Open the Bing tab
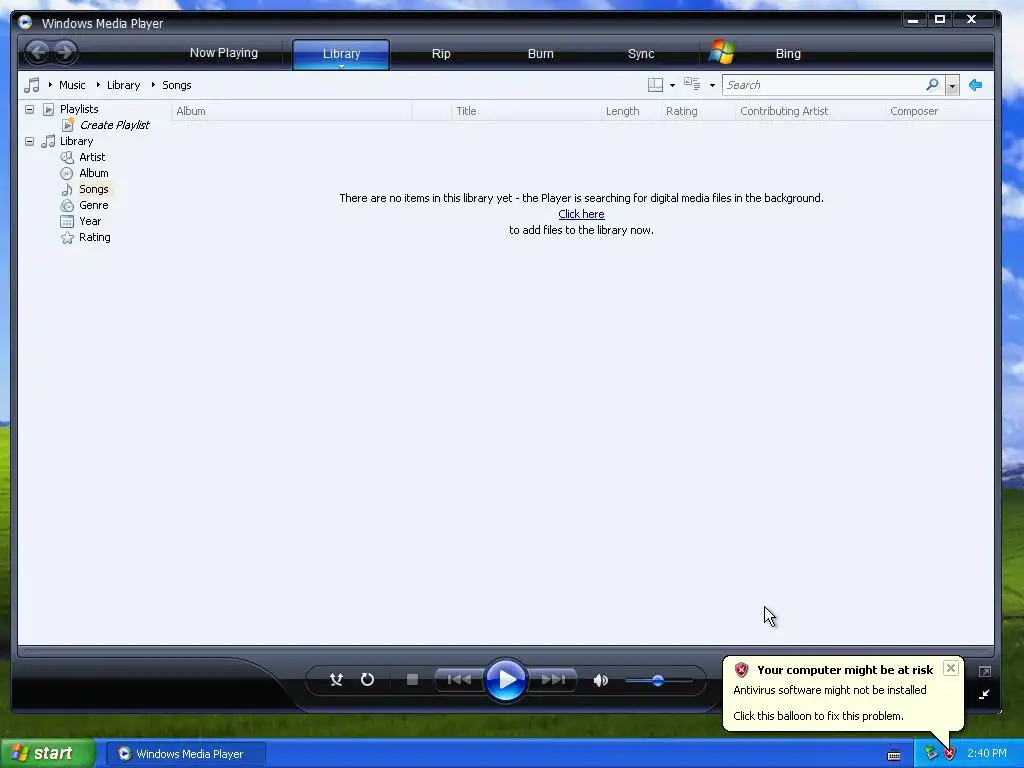This screenshot has width=1024, height=768. tap(788, 54)
